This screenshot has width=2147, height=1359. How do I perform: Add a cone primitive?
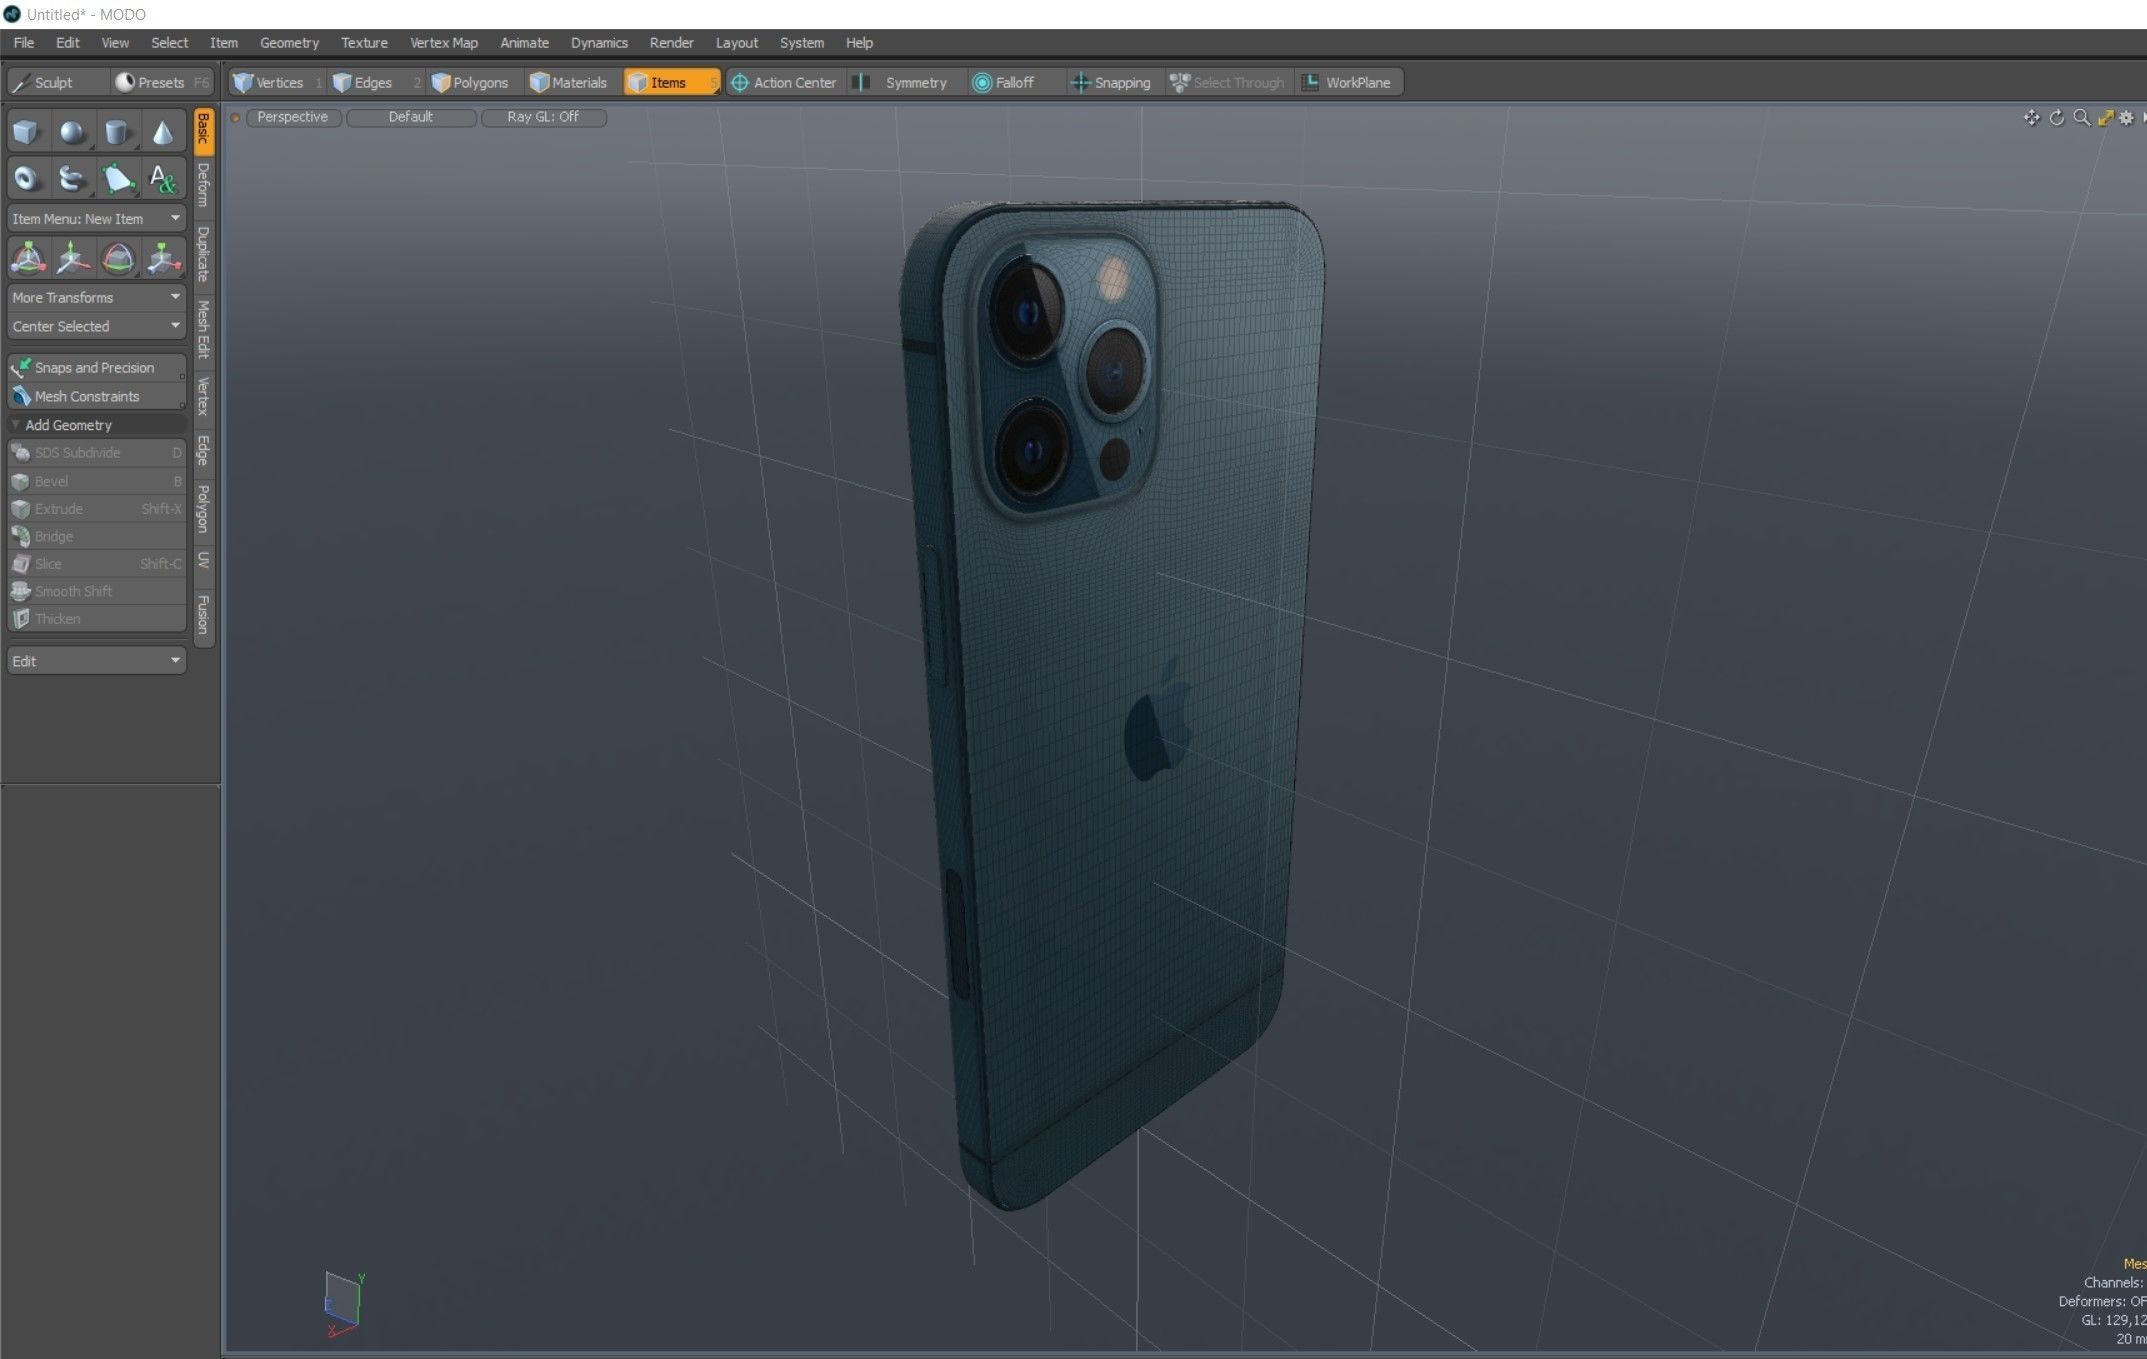[x=163, y=132]
